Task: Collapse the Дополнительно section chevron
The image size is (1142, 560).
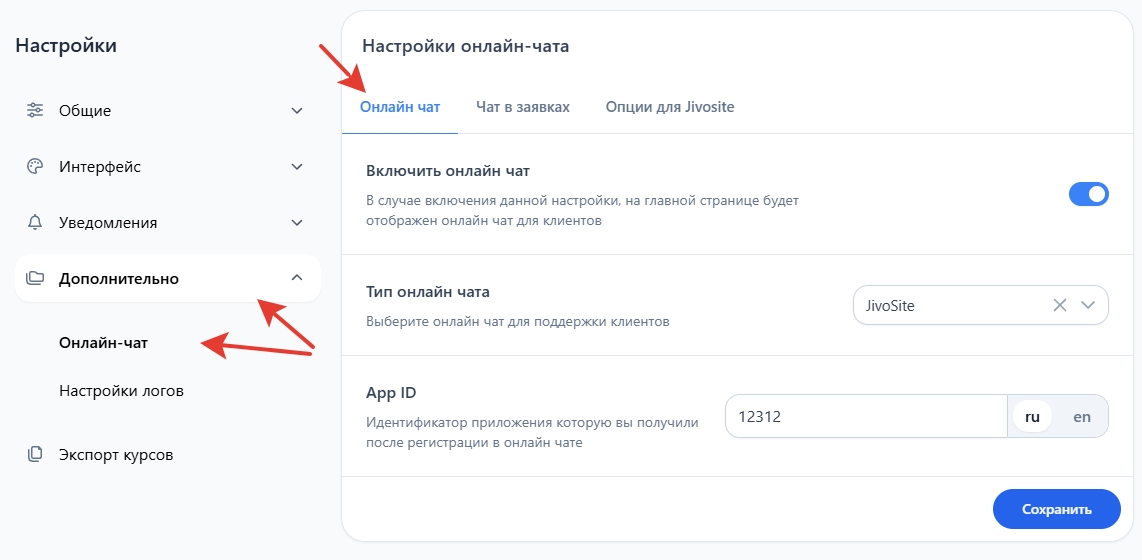Action: pyautogui.click(x=296, y=278)
